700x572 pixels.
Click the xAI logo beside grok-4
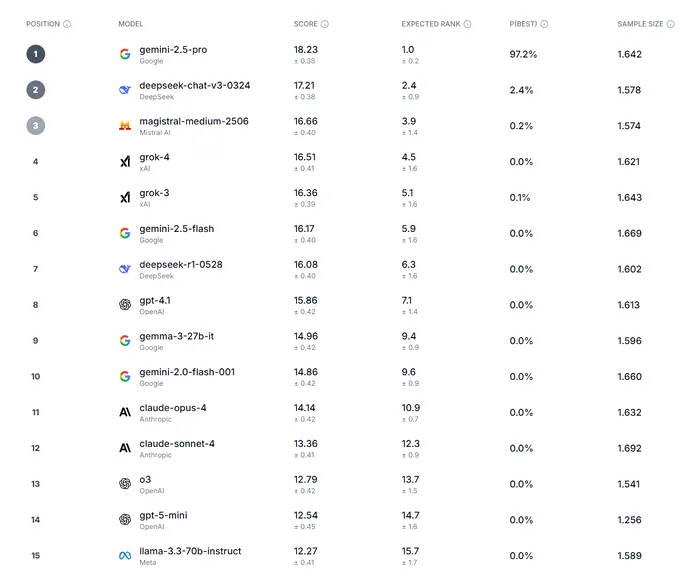(125, 162)
